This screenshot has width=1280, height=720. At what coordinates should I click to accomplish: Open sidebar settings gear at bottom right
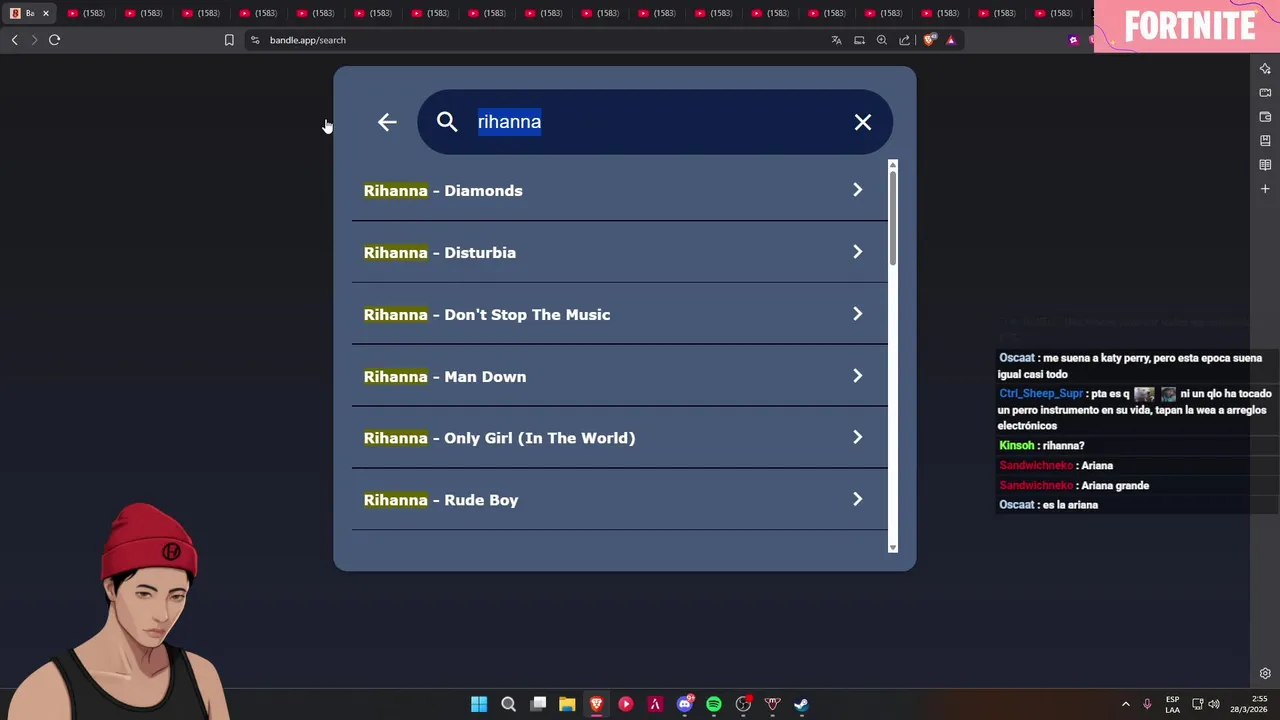point(1265,673)
